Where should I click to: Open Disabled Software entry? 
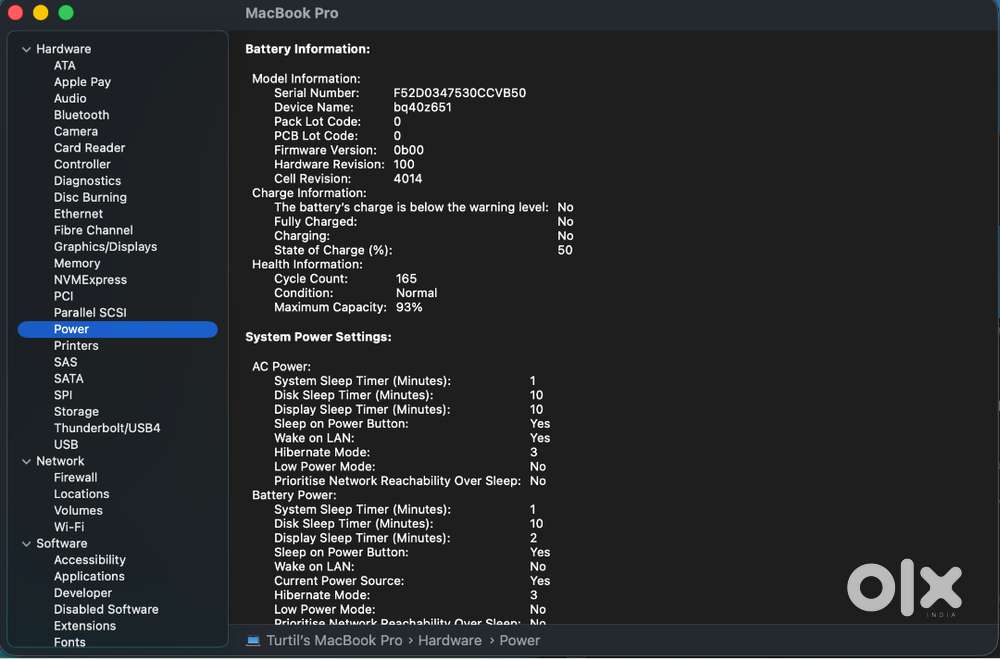(106, 610)
